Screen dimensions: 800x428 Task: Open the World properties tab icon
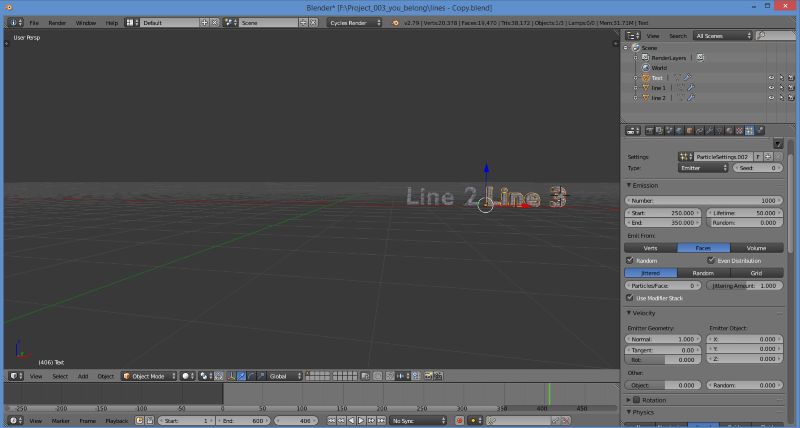(x=679, y=131)
